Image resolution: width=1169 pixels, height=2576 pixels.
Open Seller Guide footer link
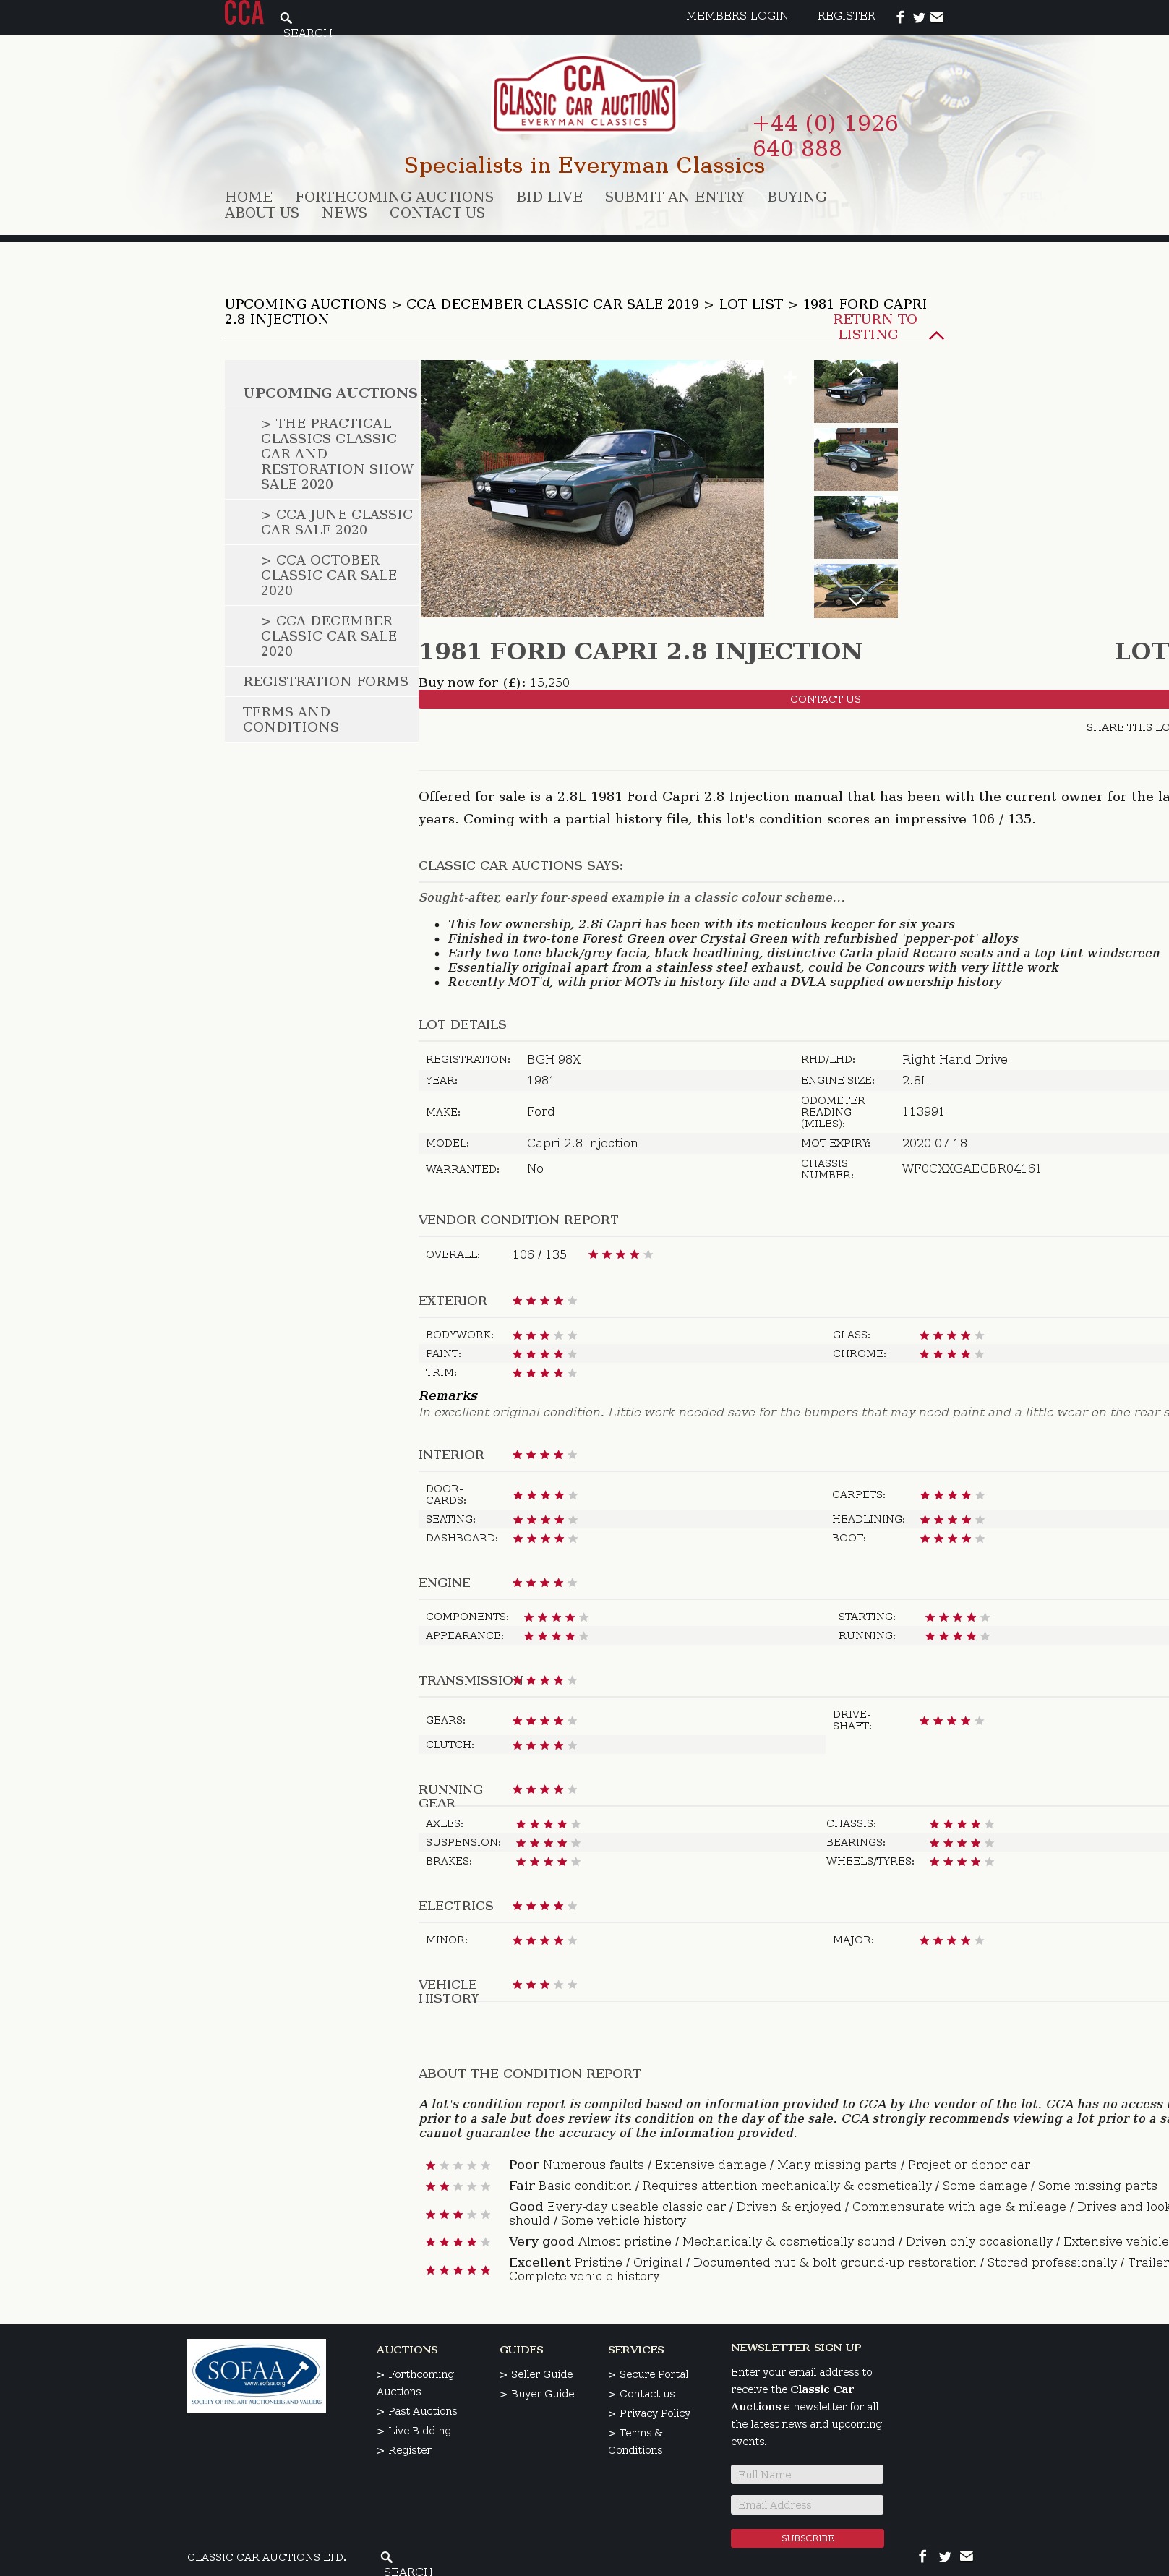tap(536, 2374)
